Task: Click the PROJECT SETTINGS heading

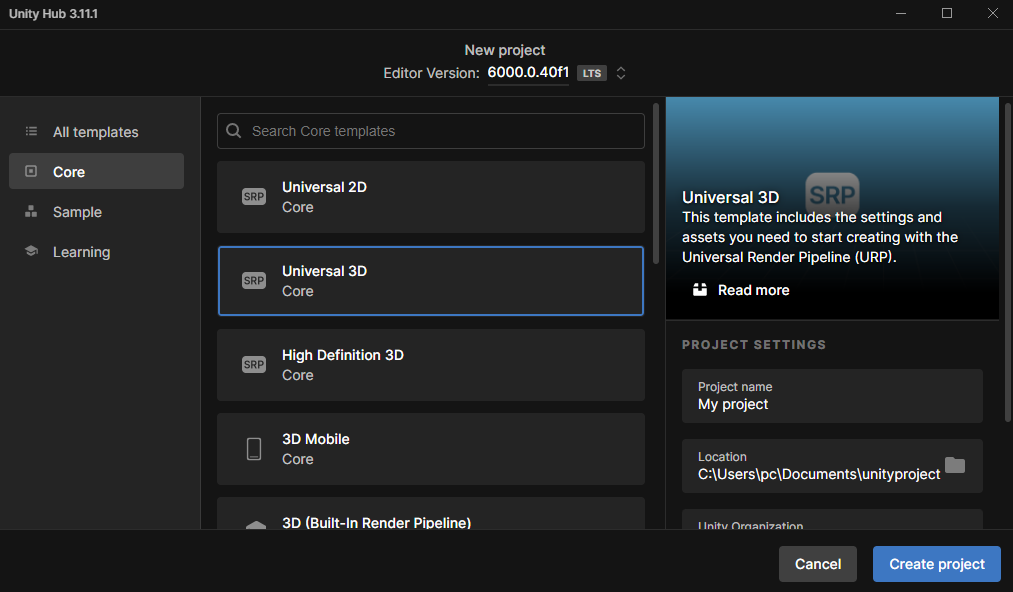Action: (x=754, y=344)
